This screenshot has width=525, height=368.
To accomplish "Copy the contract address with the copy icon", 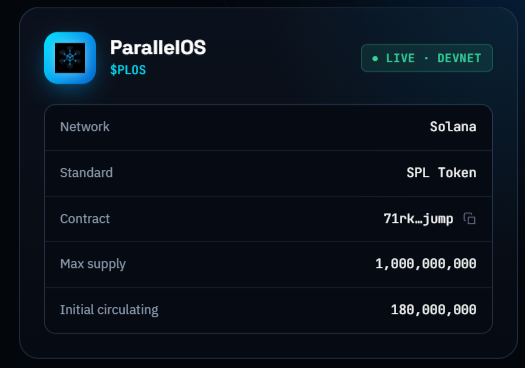I will point(469,218).
